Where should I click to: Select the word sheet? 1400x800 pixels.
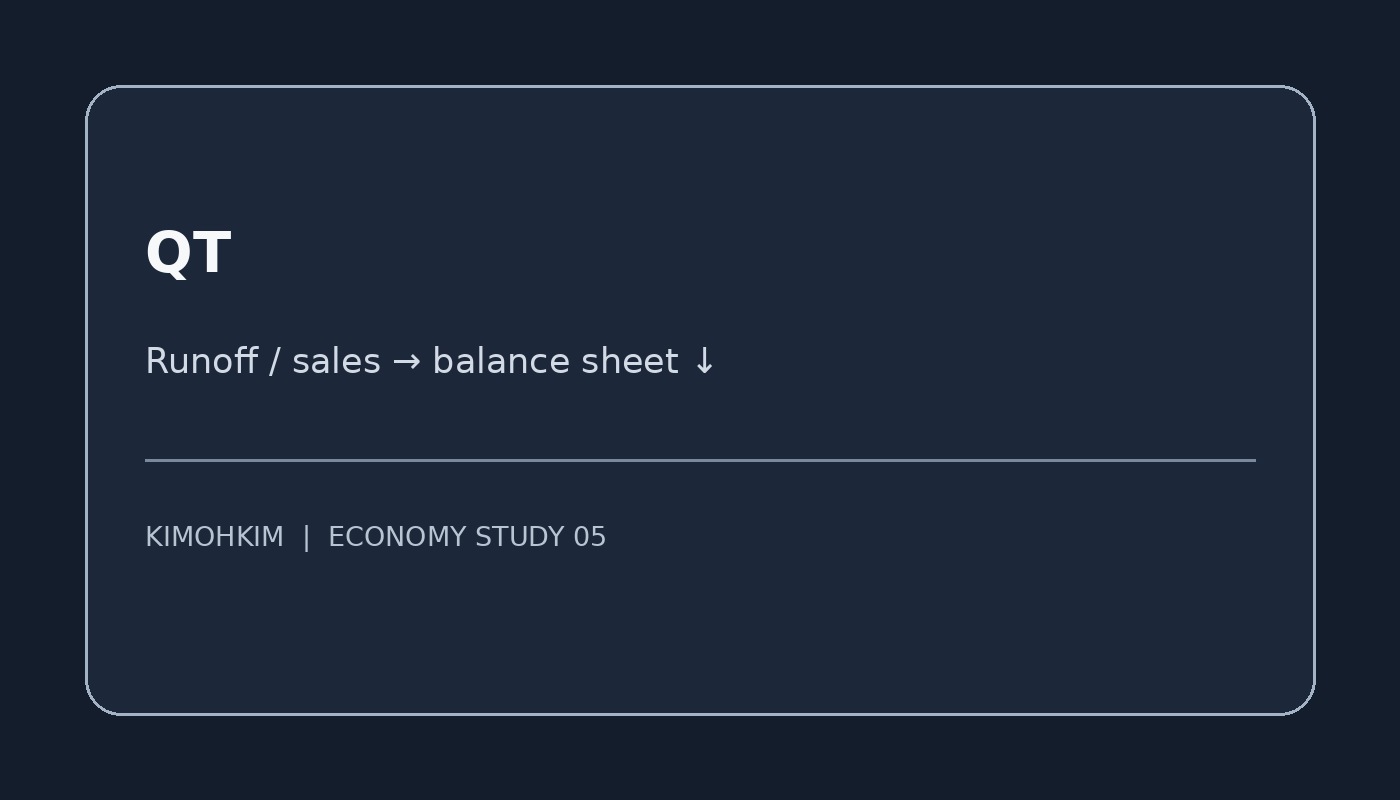[629, 361]
